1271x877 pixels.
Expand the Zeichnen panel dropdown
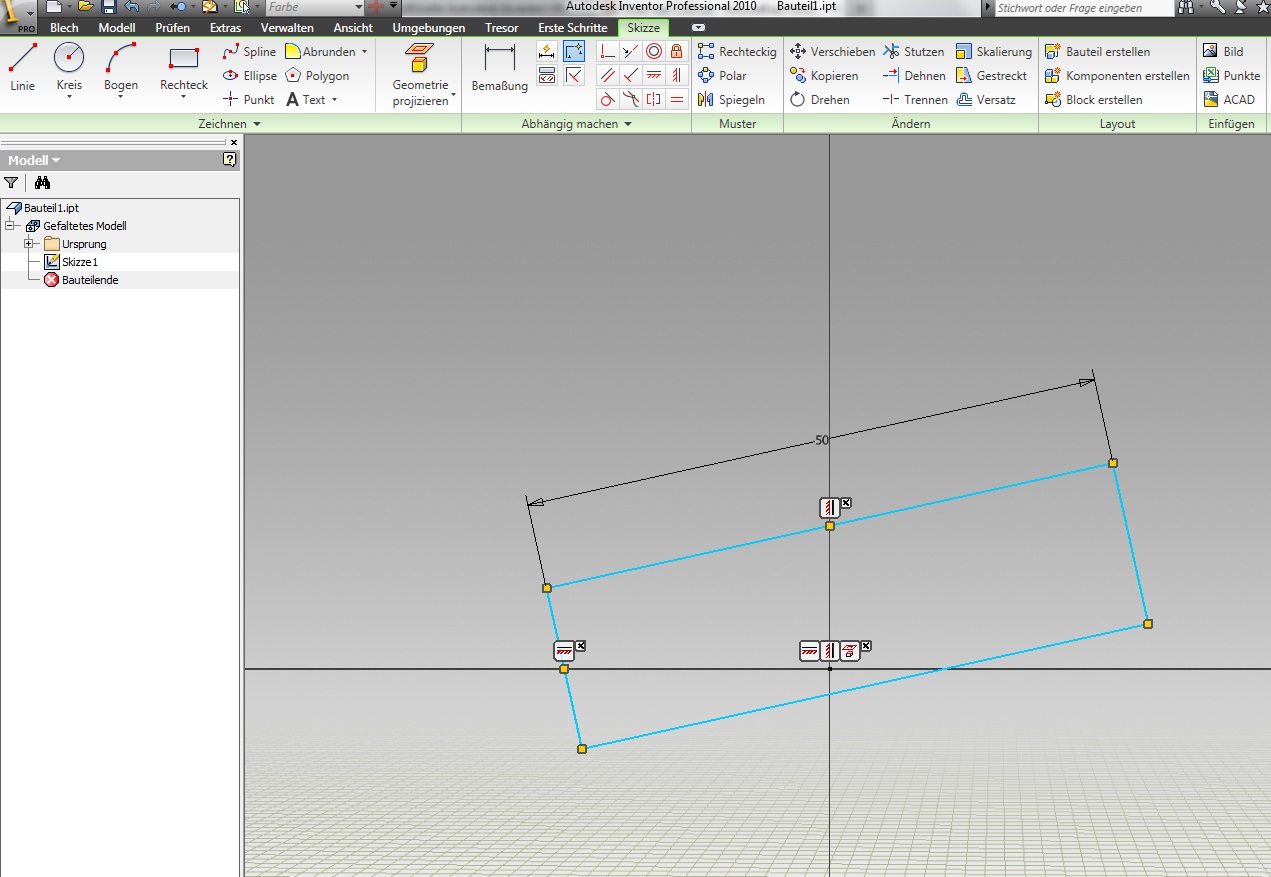pyautogui.click(x=257, y=124)
